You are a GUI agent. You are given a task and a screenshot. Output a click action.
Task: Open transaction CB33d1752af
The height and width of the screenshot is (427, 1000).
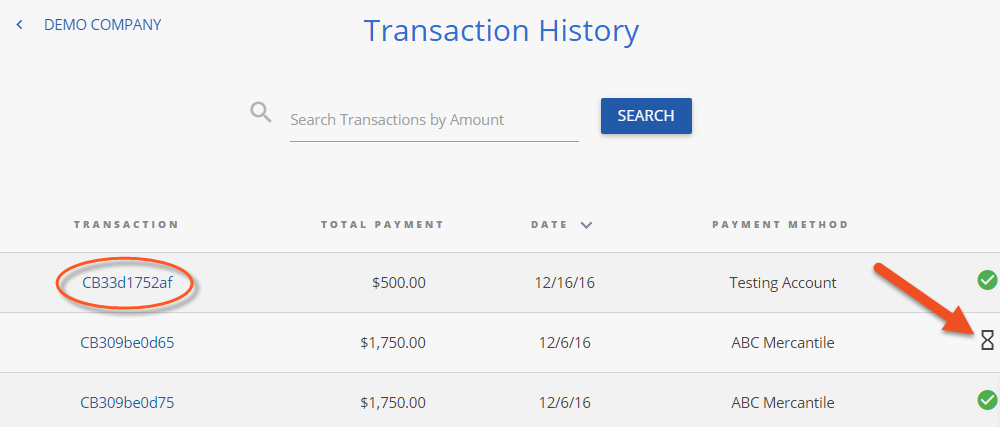click(x=127, y=282)
